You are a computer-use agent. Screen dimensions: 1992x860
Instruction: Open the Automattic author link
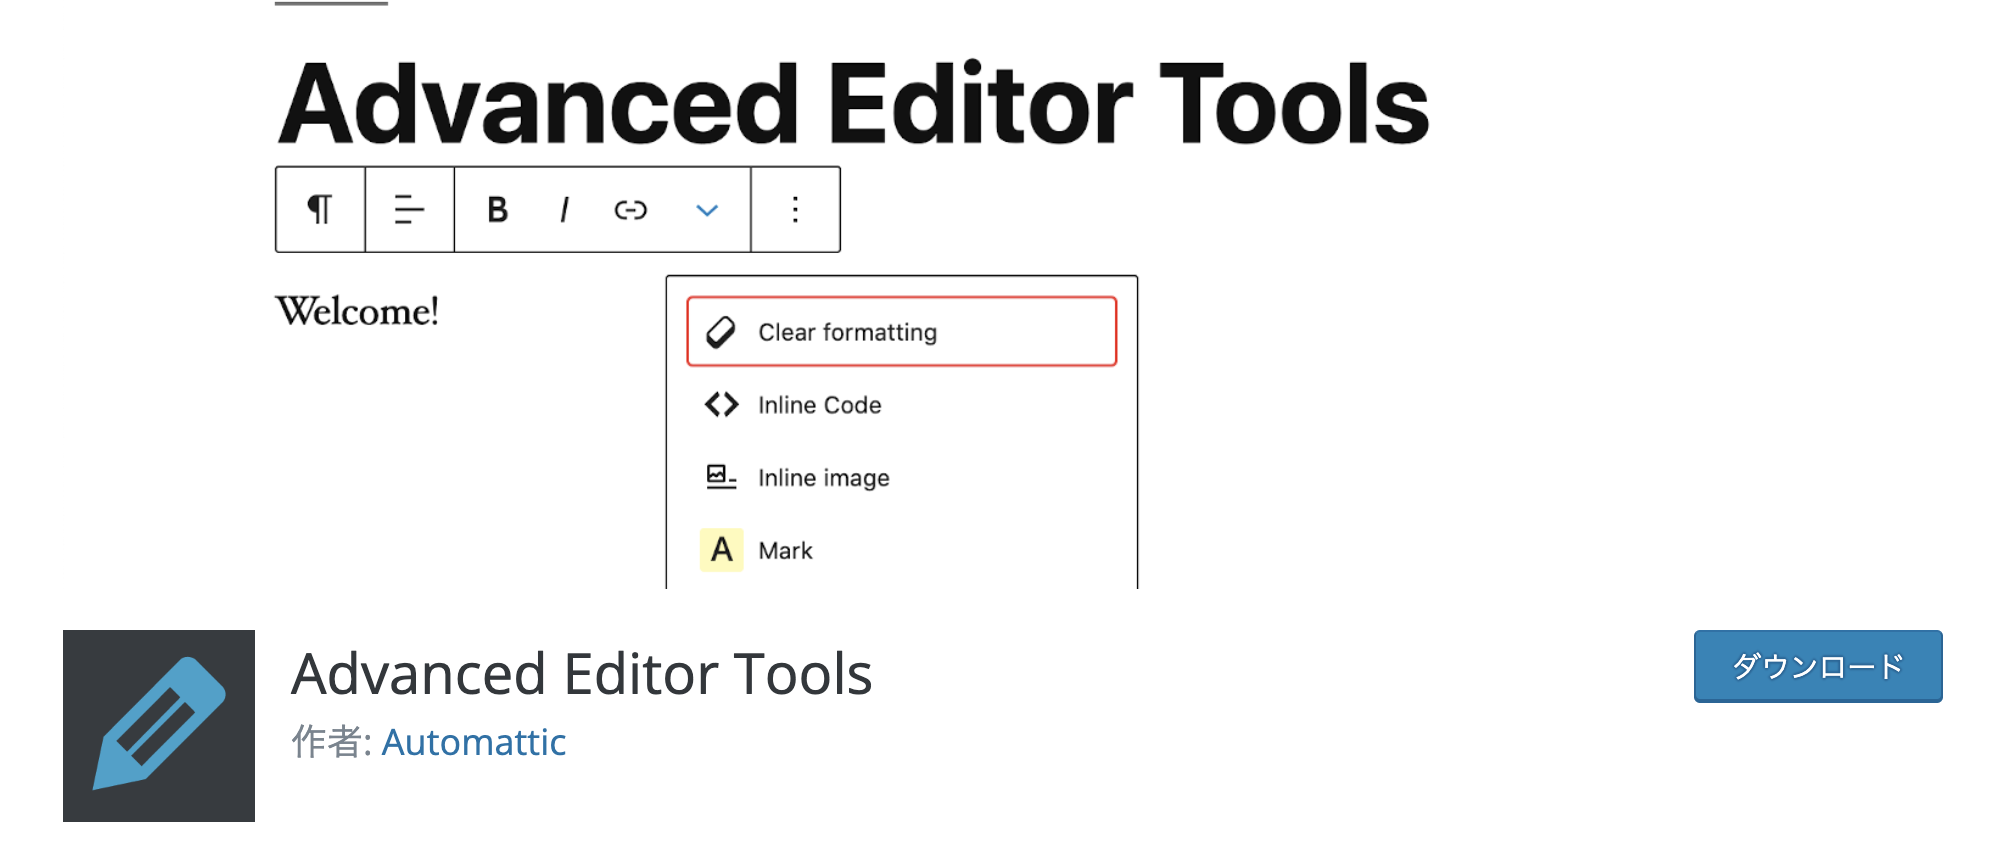coord(474,742)
